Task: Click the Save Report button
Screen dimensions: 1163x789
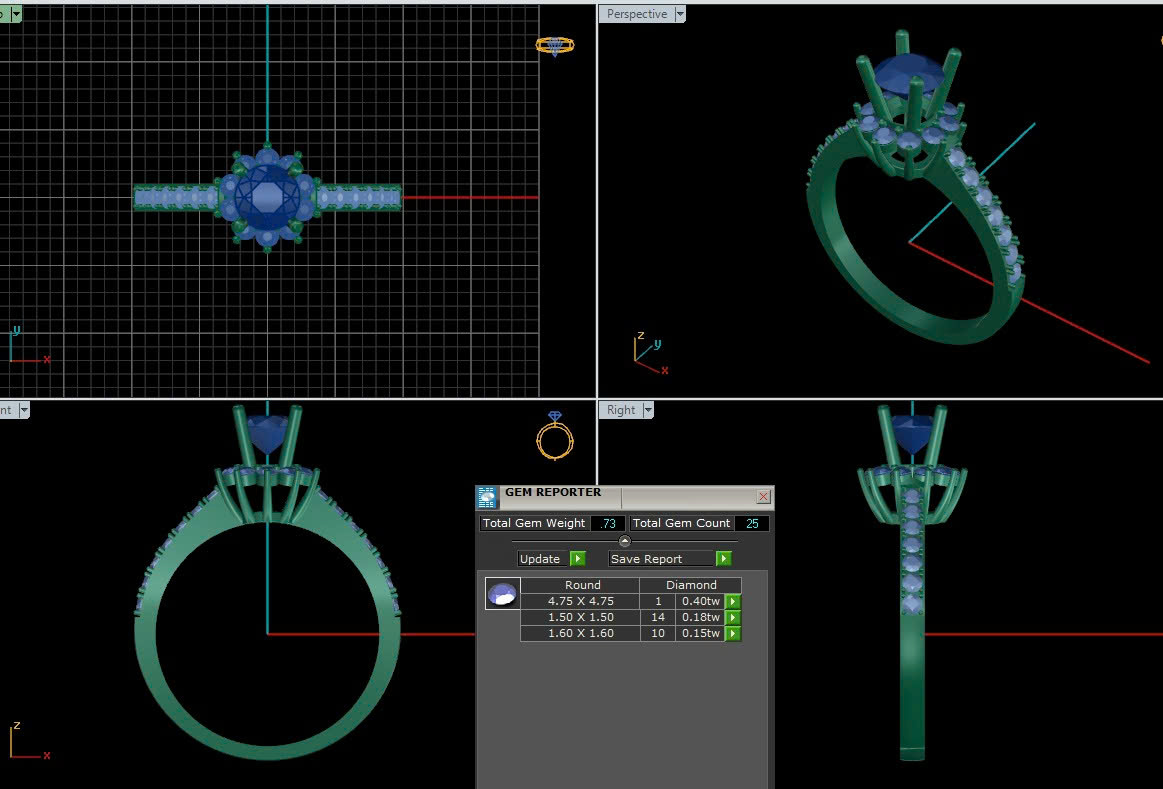Action: (x=660, y=559)
